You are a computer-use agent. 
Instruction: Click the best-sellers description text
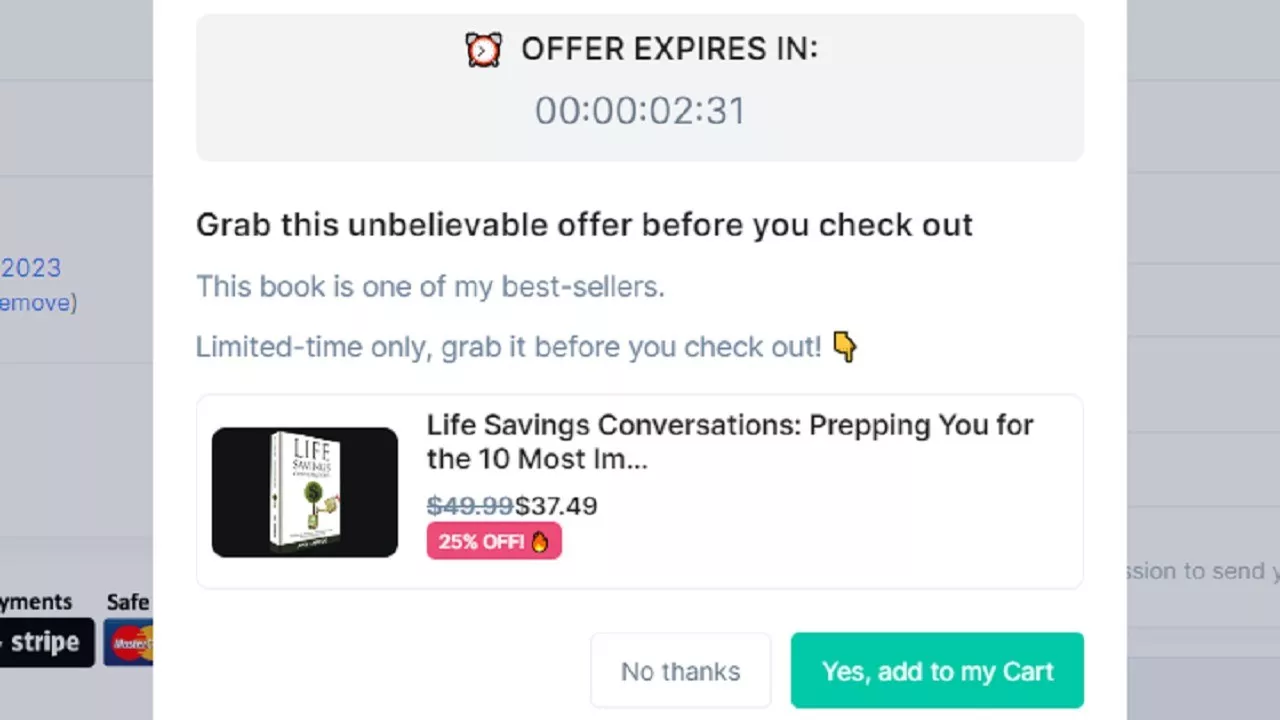pyautogui.click(x=430, y=287)
